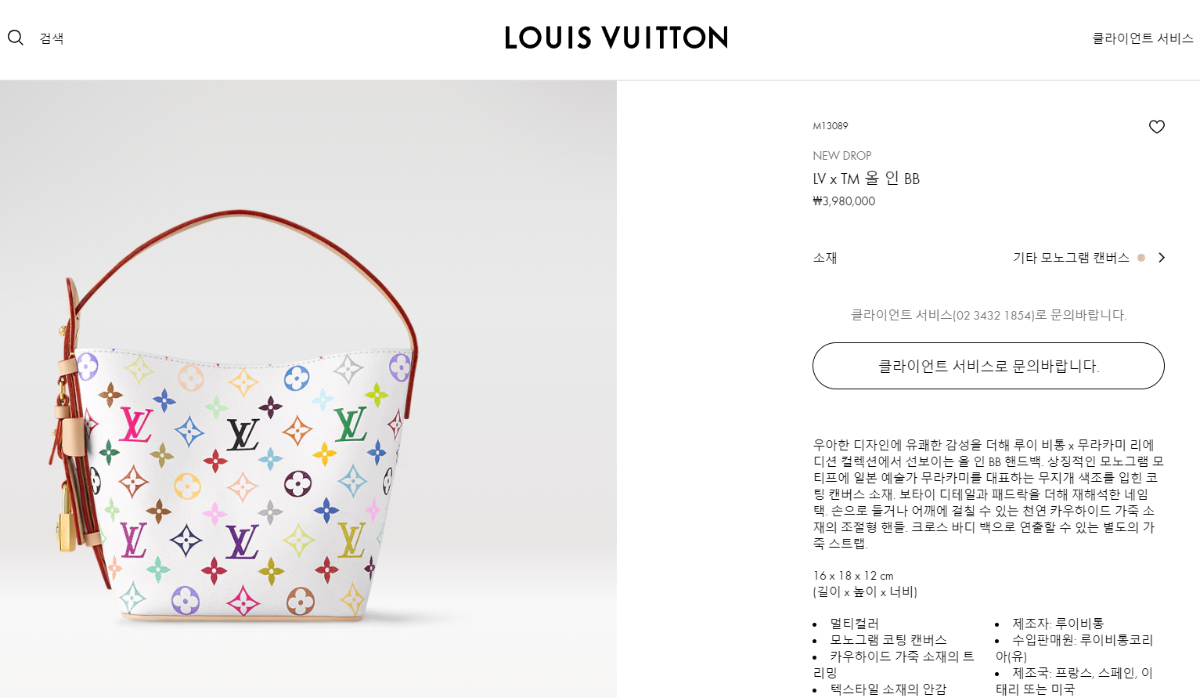Viewport: 1200px width, 698px height.
Task: Click the 멀티컬러 bullet in details list
Action: 854,623
